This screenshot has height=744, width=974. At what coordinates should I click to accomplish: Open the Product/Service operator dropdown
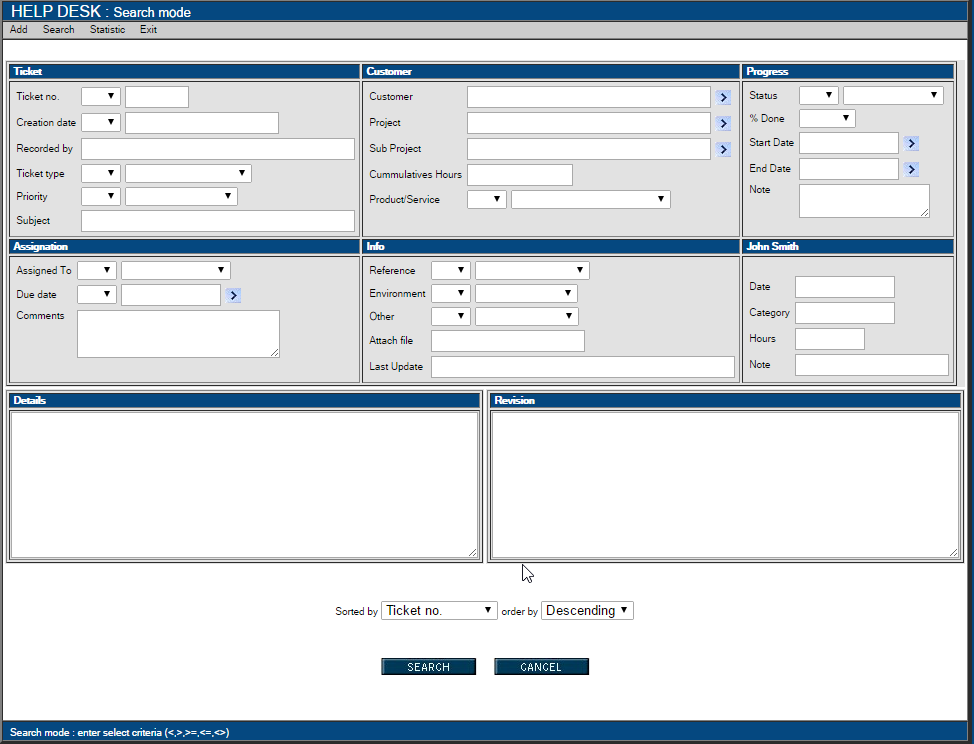[x=487, y=199]
